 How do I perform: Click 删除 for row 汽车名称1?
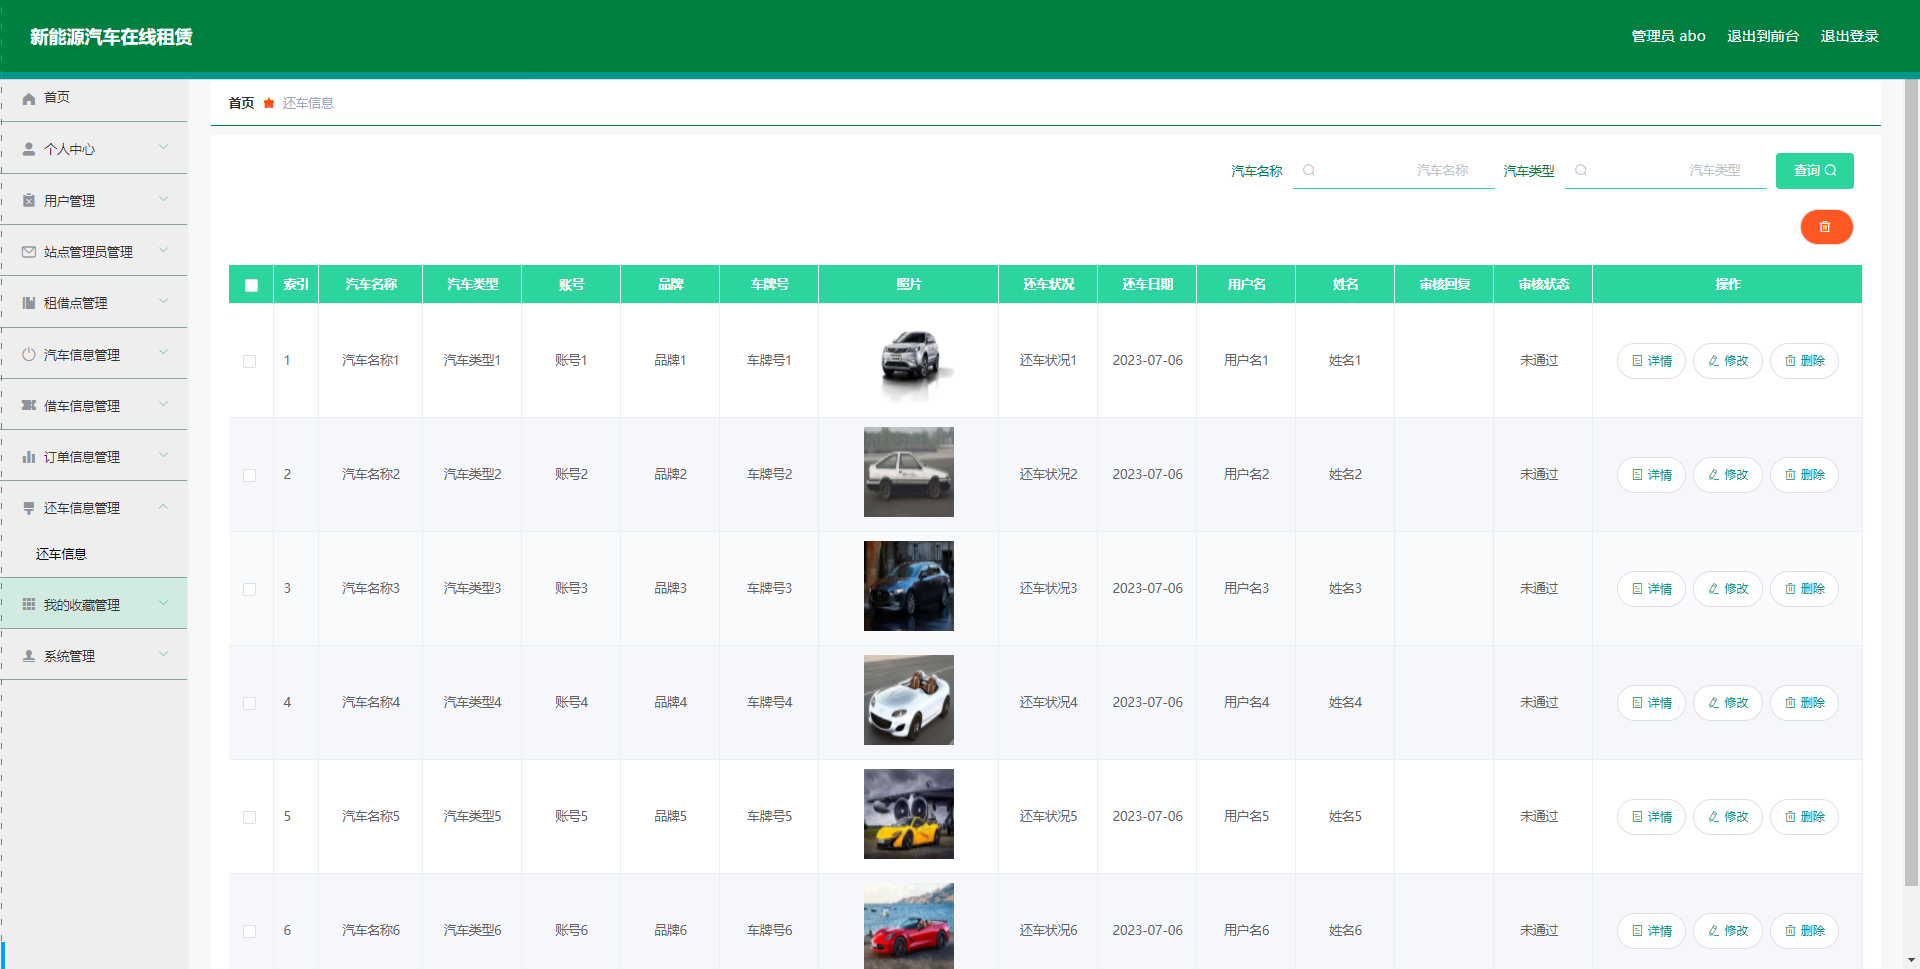(x=1804, y=361)
